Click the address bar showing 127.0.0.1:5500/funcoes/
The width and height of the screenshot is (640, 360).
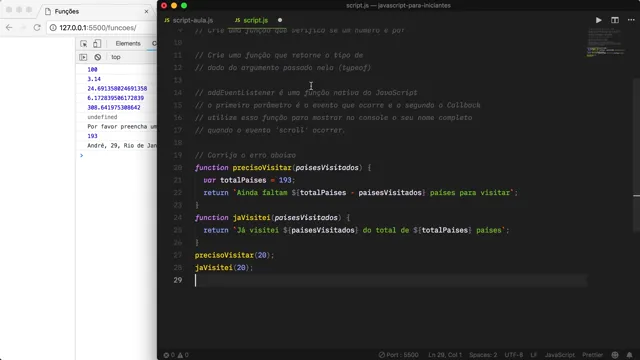[98, 28]
